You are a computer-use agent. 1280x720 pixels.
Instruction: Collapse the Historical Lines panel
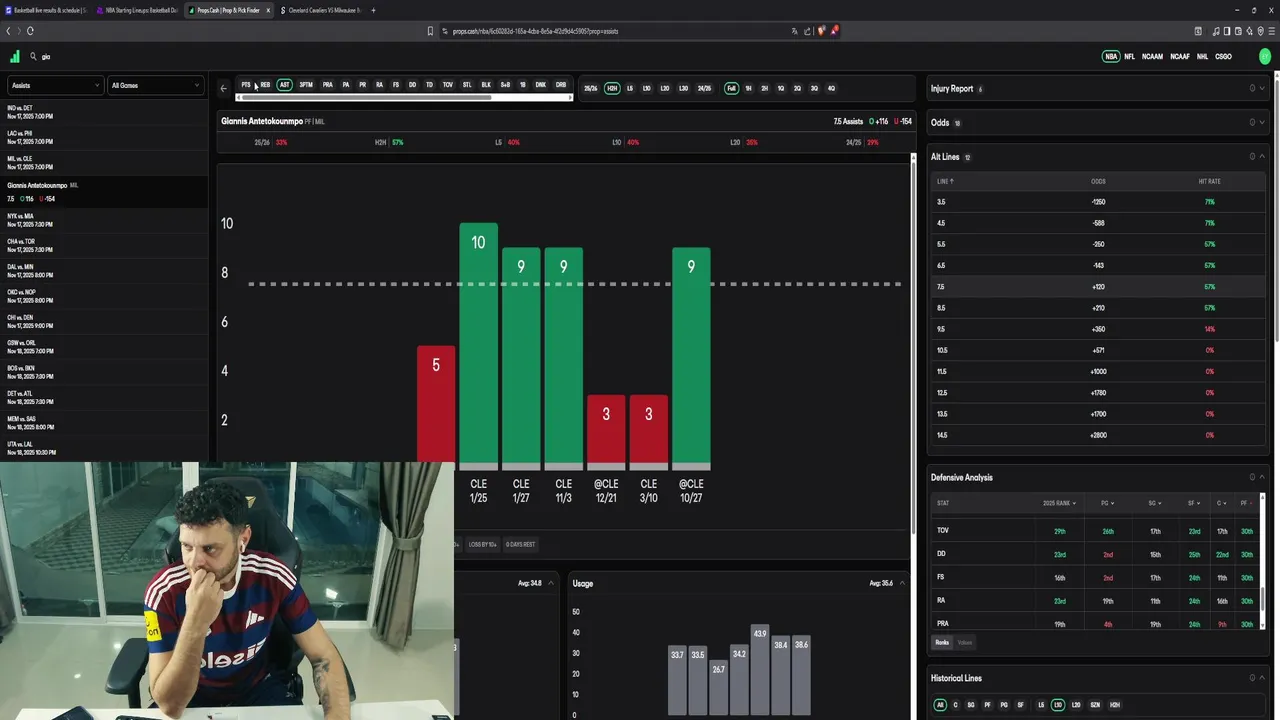pyautogui.click(x=1262, y=677)
